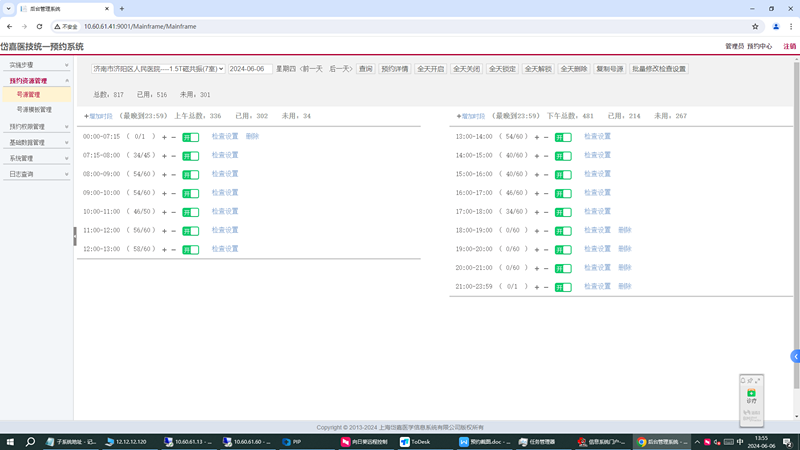Open 检查设置 link for 12:00-13:00 slot
Viewport: 800px width, 450px height.
point(225,248)
